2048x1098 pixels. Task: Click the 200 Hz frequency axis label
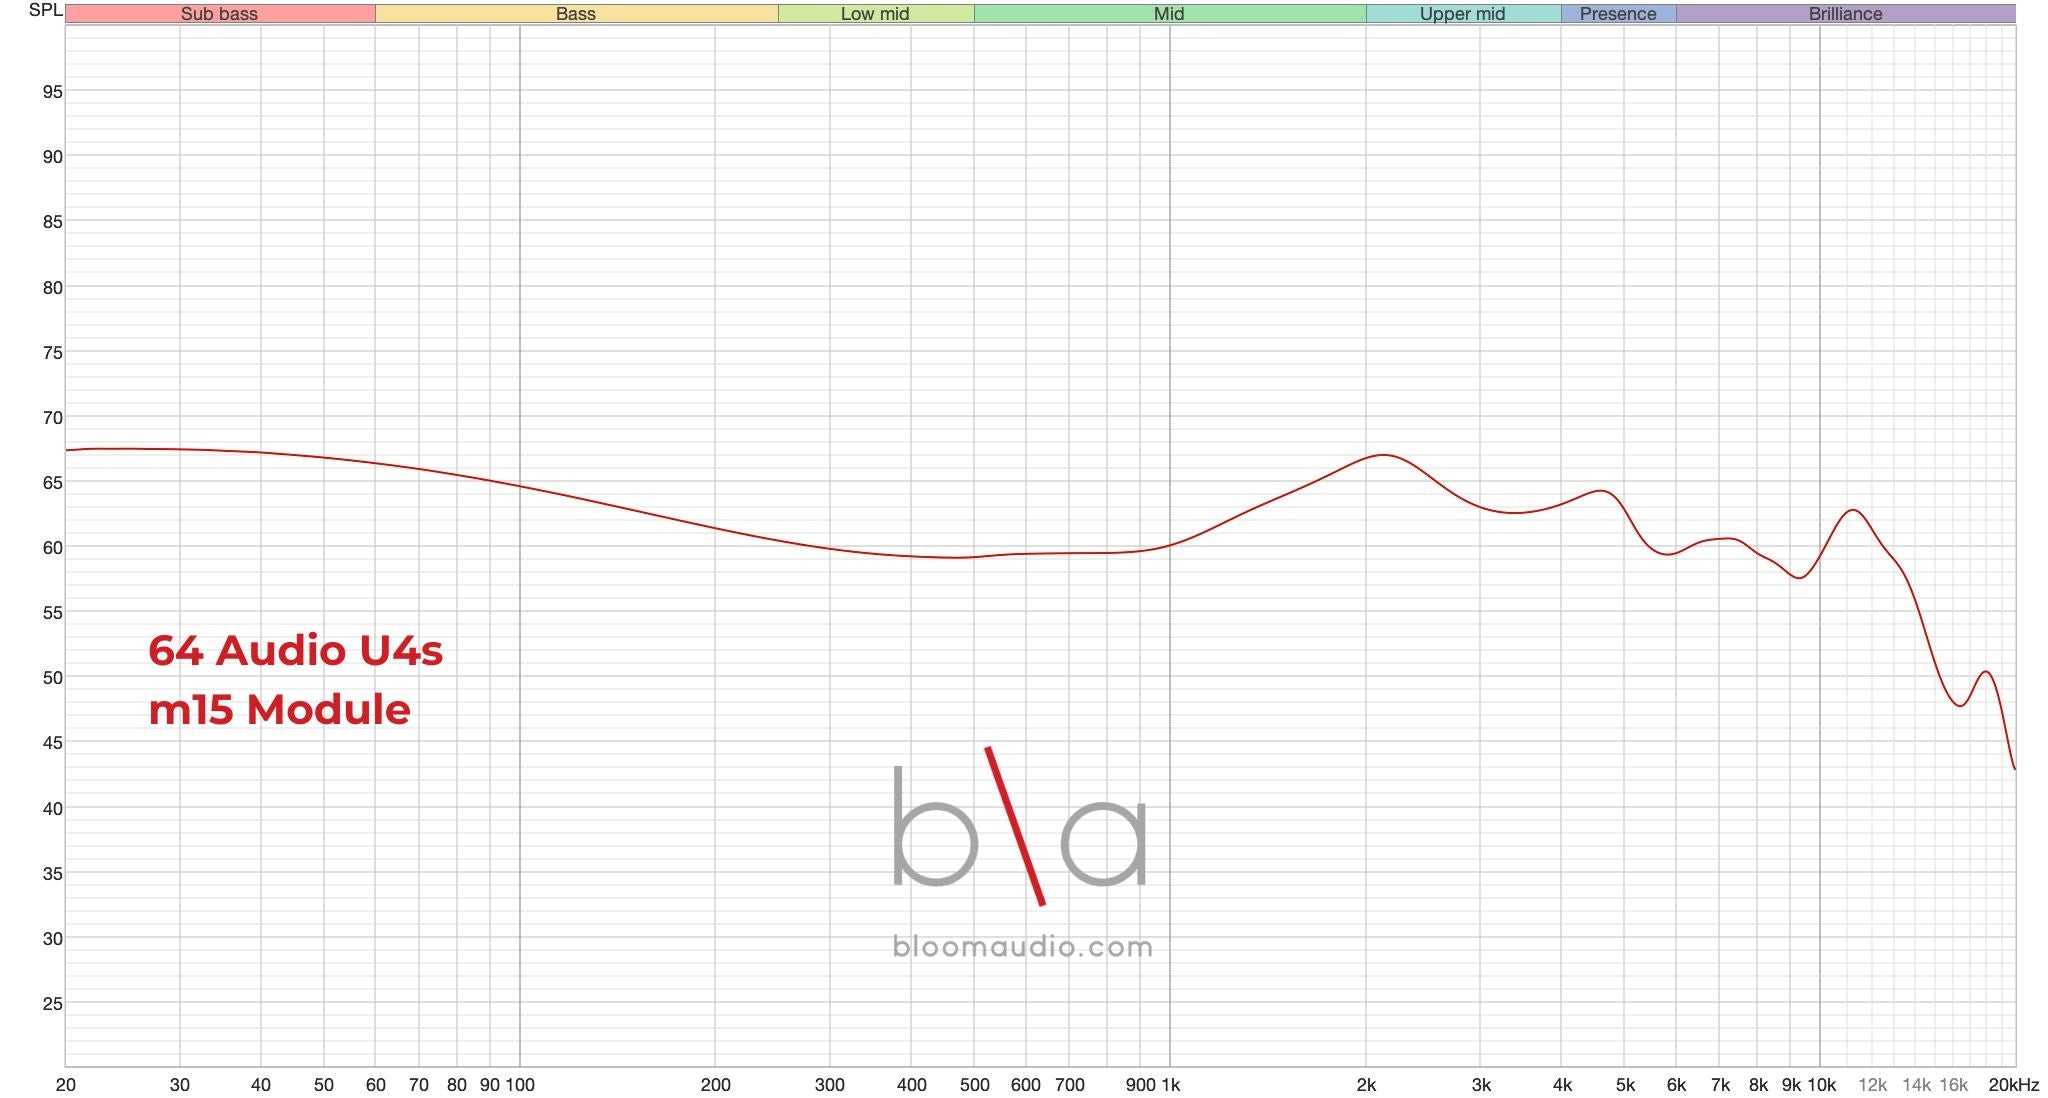(715, 1085)
